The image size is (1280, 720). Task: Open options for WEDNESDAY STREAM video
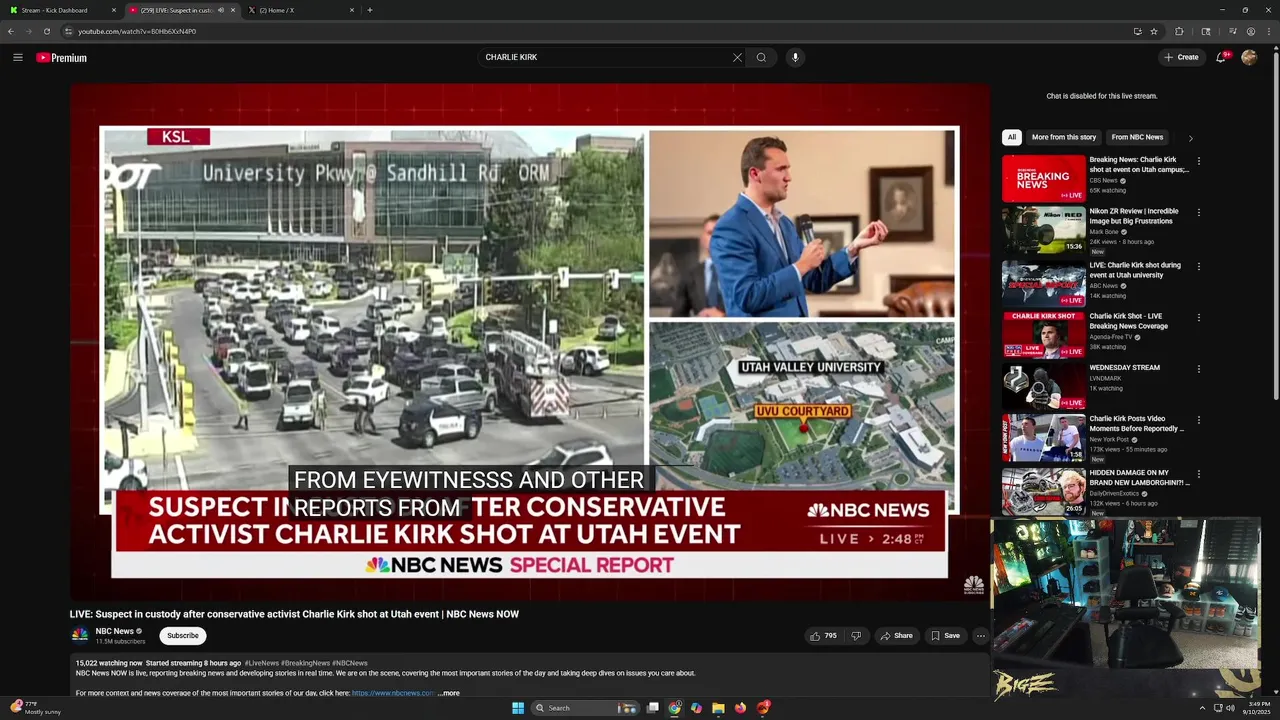click(x=1198, y=369)
